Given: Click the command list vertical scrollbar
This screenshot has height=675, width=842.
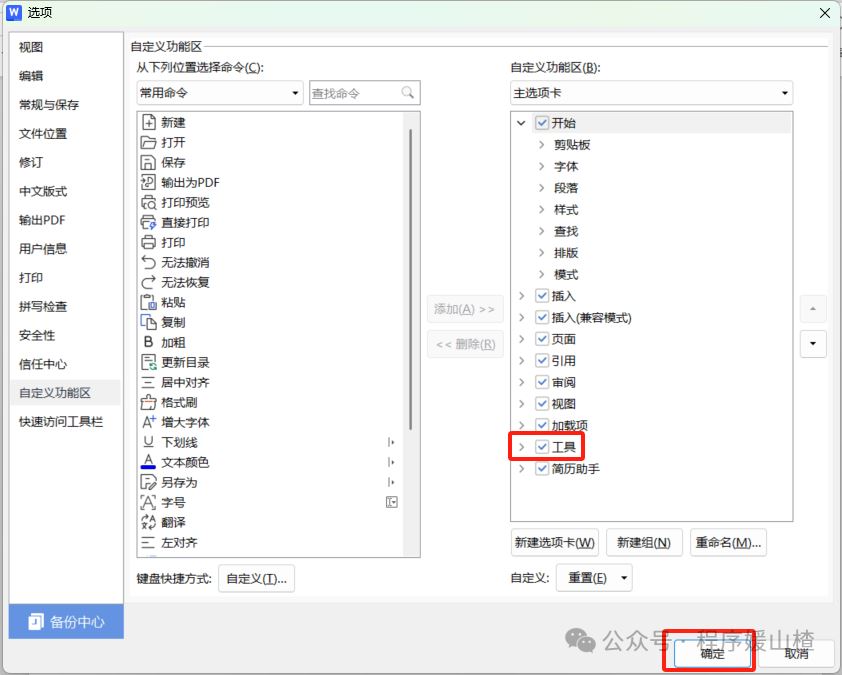Looking at the screenshot, I should click(x=411, y=279).
